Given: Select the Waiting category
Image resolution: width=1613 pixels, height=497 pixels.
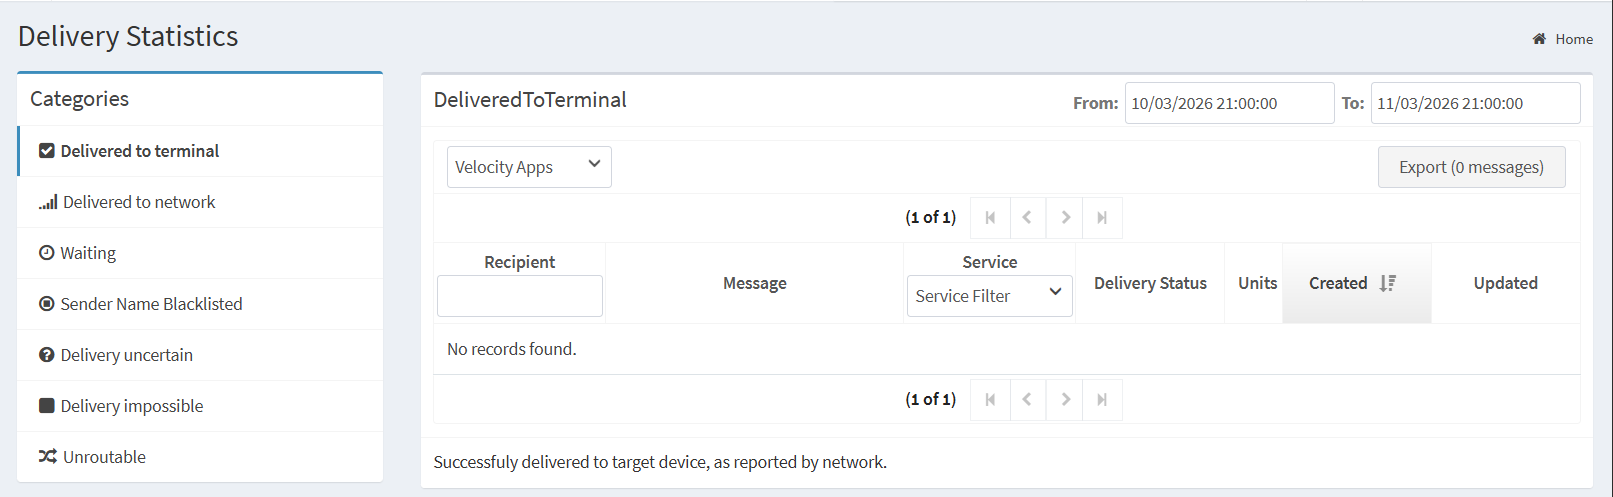Looking at the screenshot, I should point(88,253).
